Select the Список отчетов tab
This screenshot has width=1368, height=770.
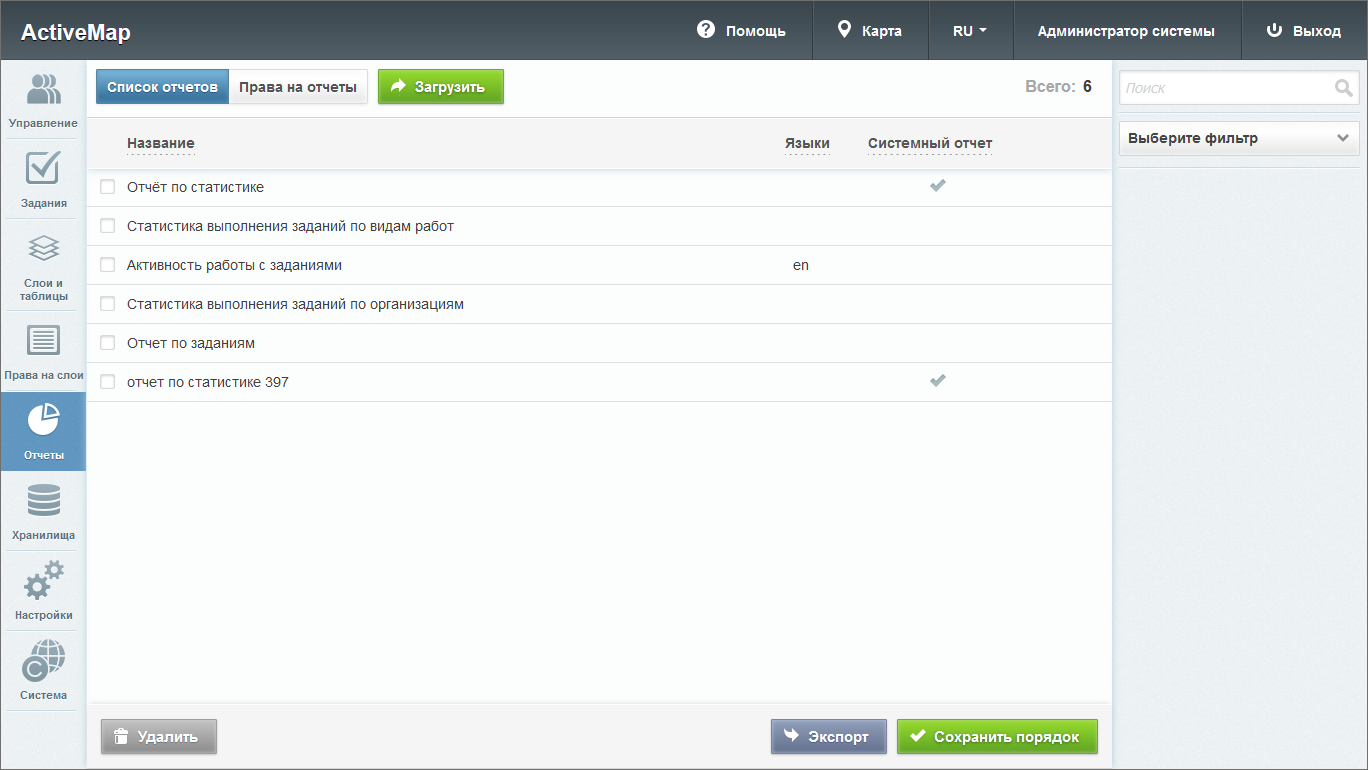coord(162,87)
